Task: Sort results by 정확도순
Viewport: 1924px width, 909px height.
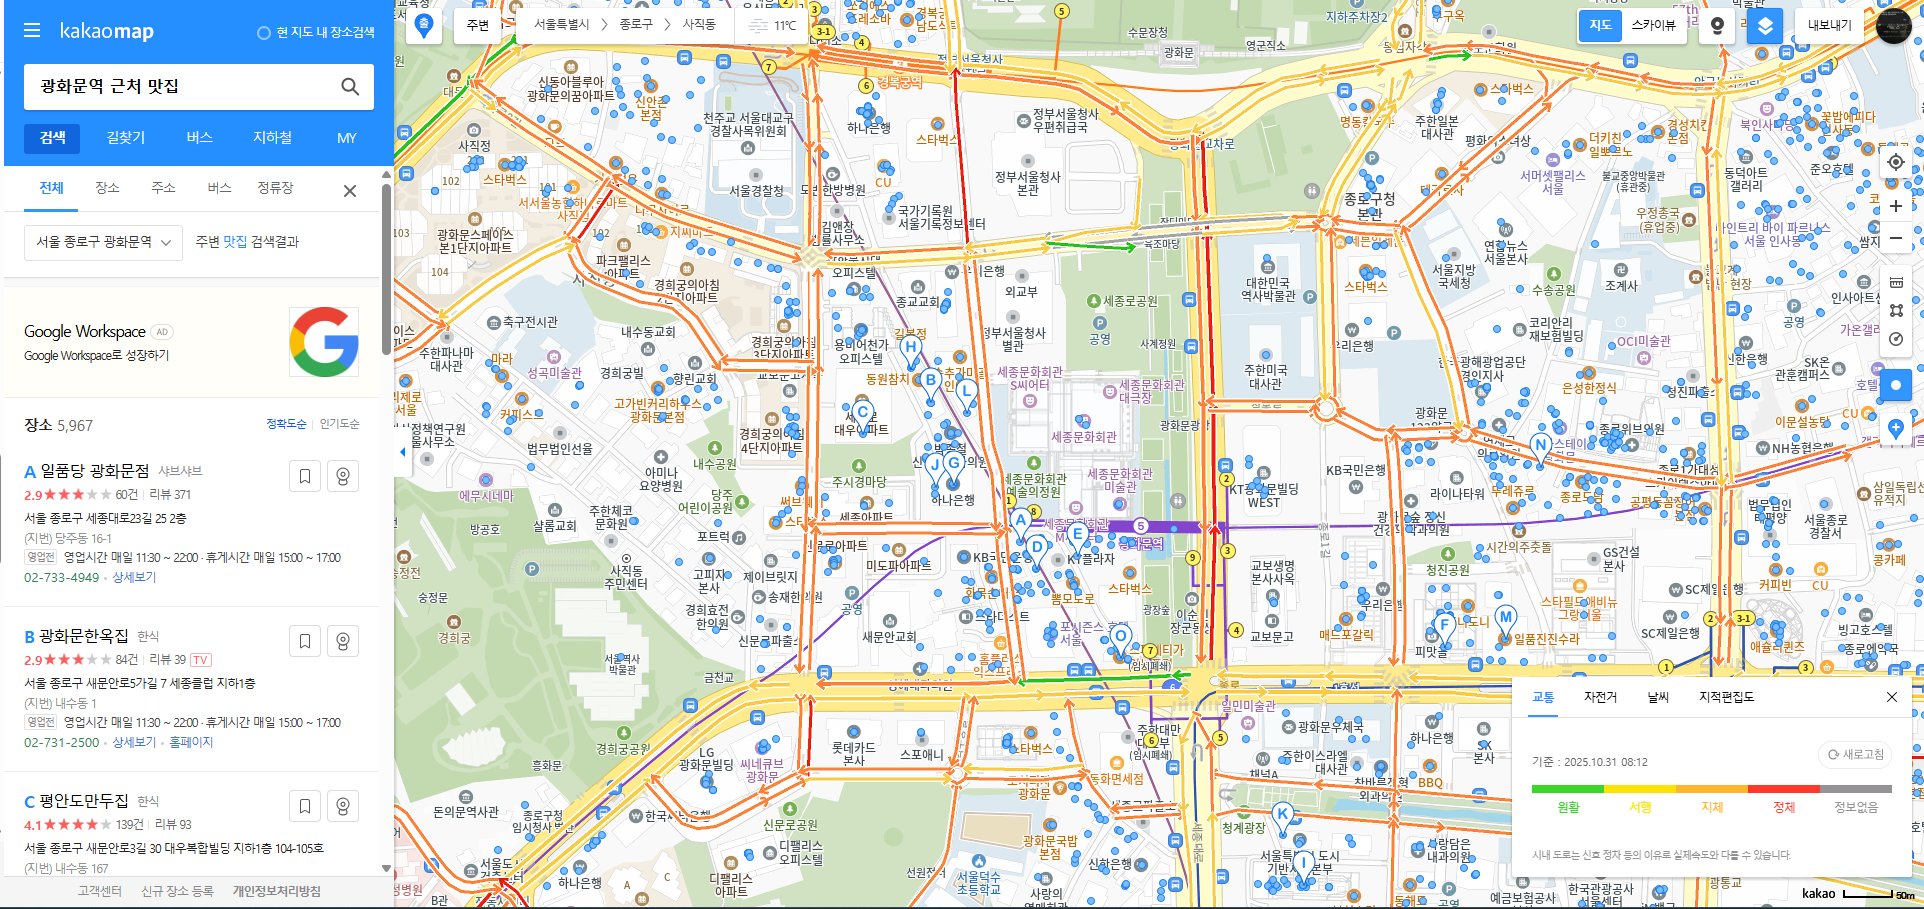Action: 286,424
